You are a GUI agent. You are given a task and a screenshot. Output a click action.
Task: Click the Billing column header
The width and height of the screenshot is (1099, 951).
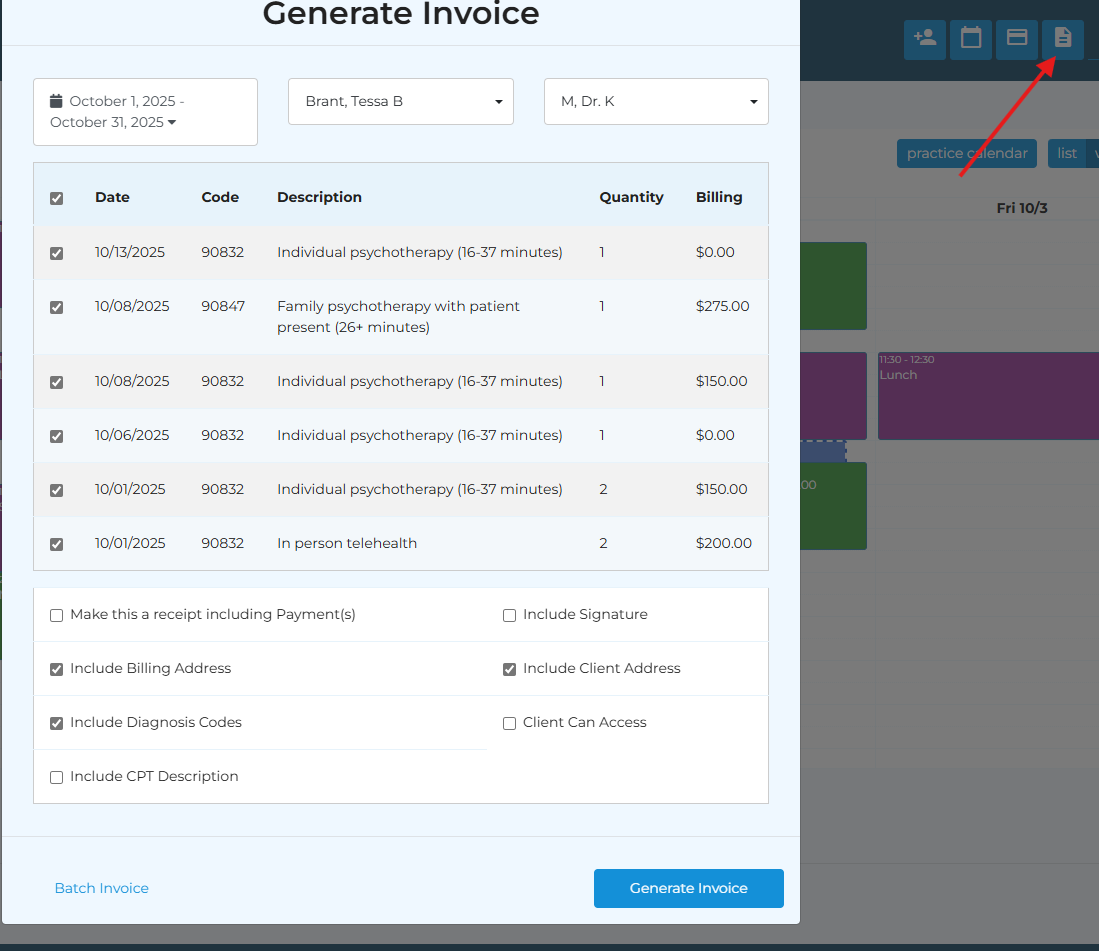pyautogui.click(x=719, y=197)
